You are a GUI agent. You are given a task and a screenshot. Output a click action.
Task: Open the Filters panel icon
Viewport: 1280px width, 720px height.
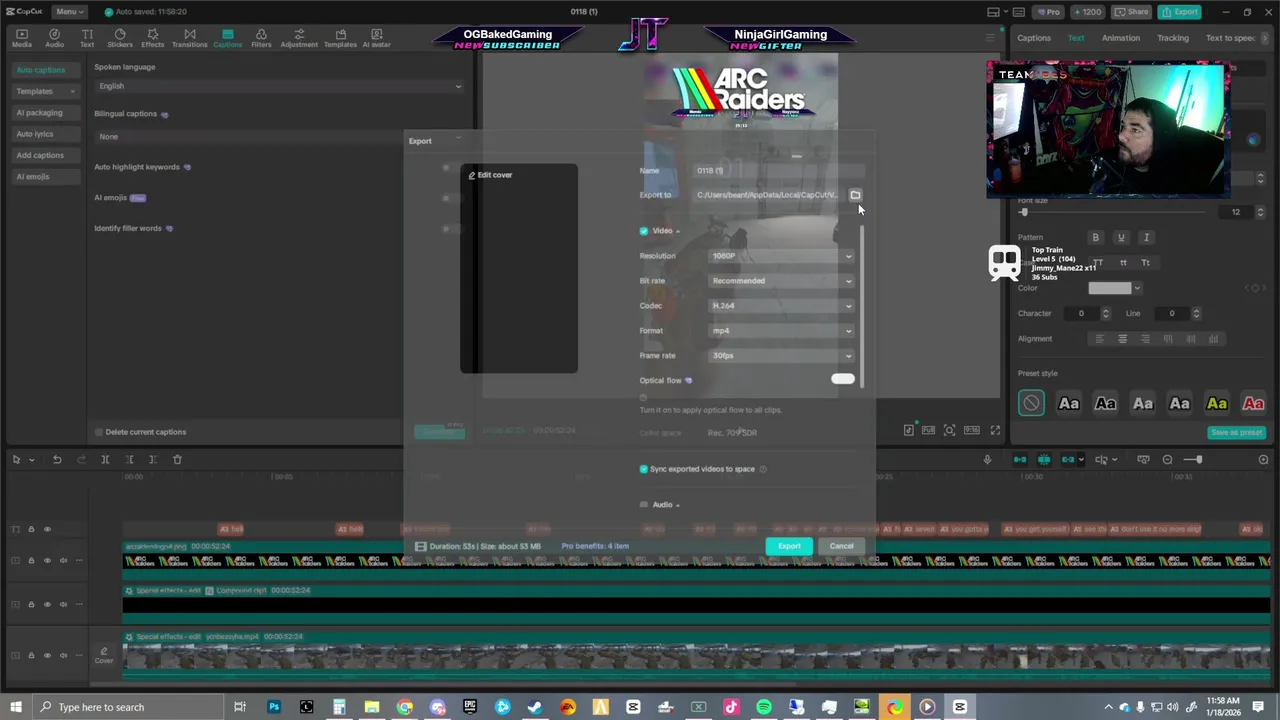(x=261, y=38)
